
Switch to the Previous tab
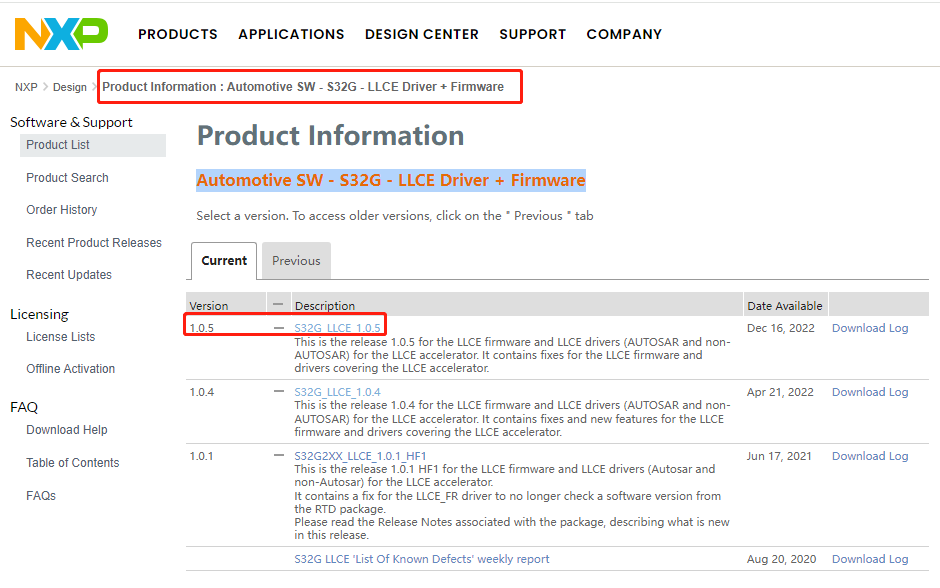[296, 261]
